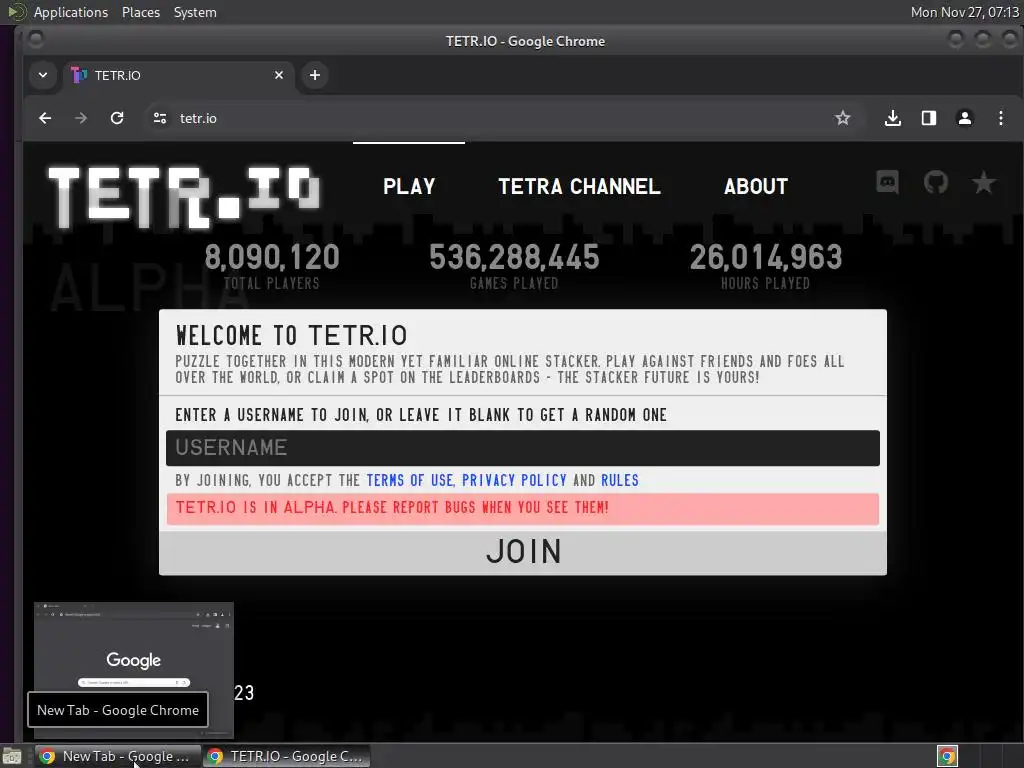Bookmark this page with the star icon
The width and height of the screenshot is (1024, 768).
[842, 118]
